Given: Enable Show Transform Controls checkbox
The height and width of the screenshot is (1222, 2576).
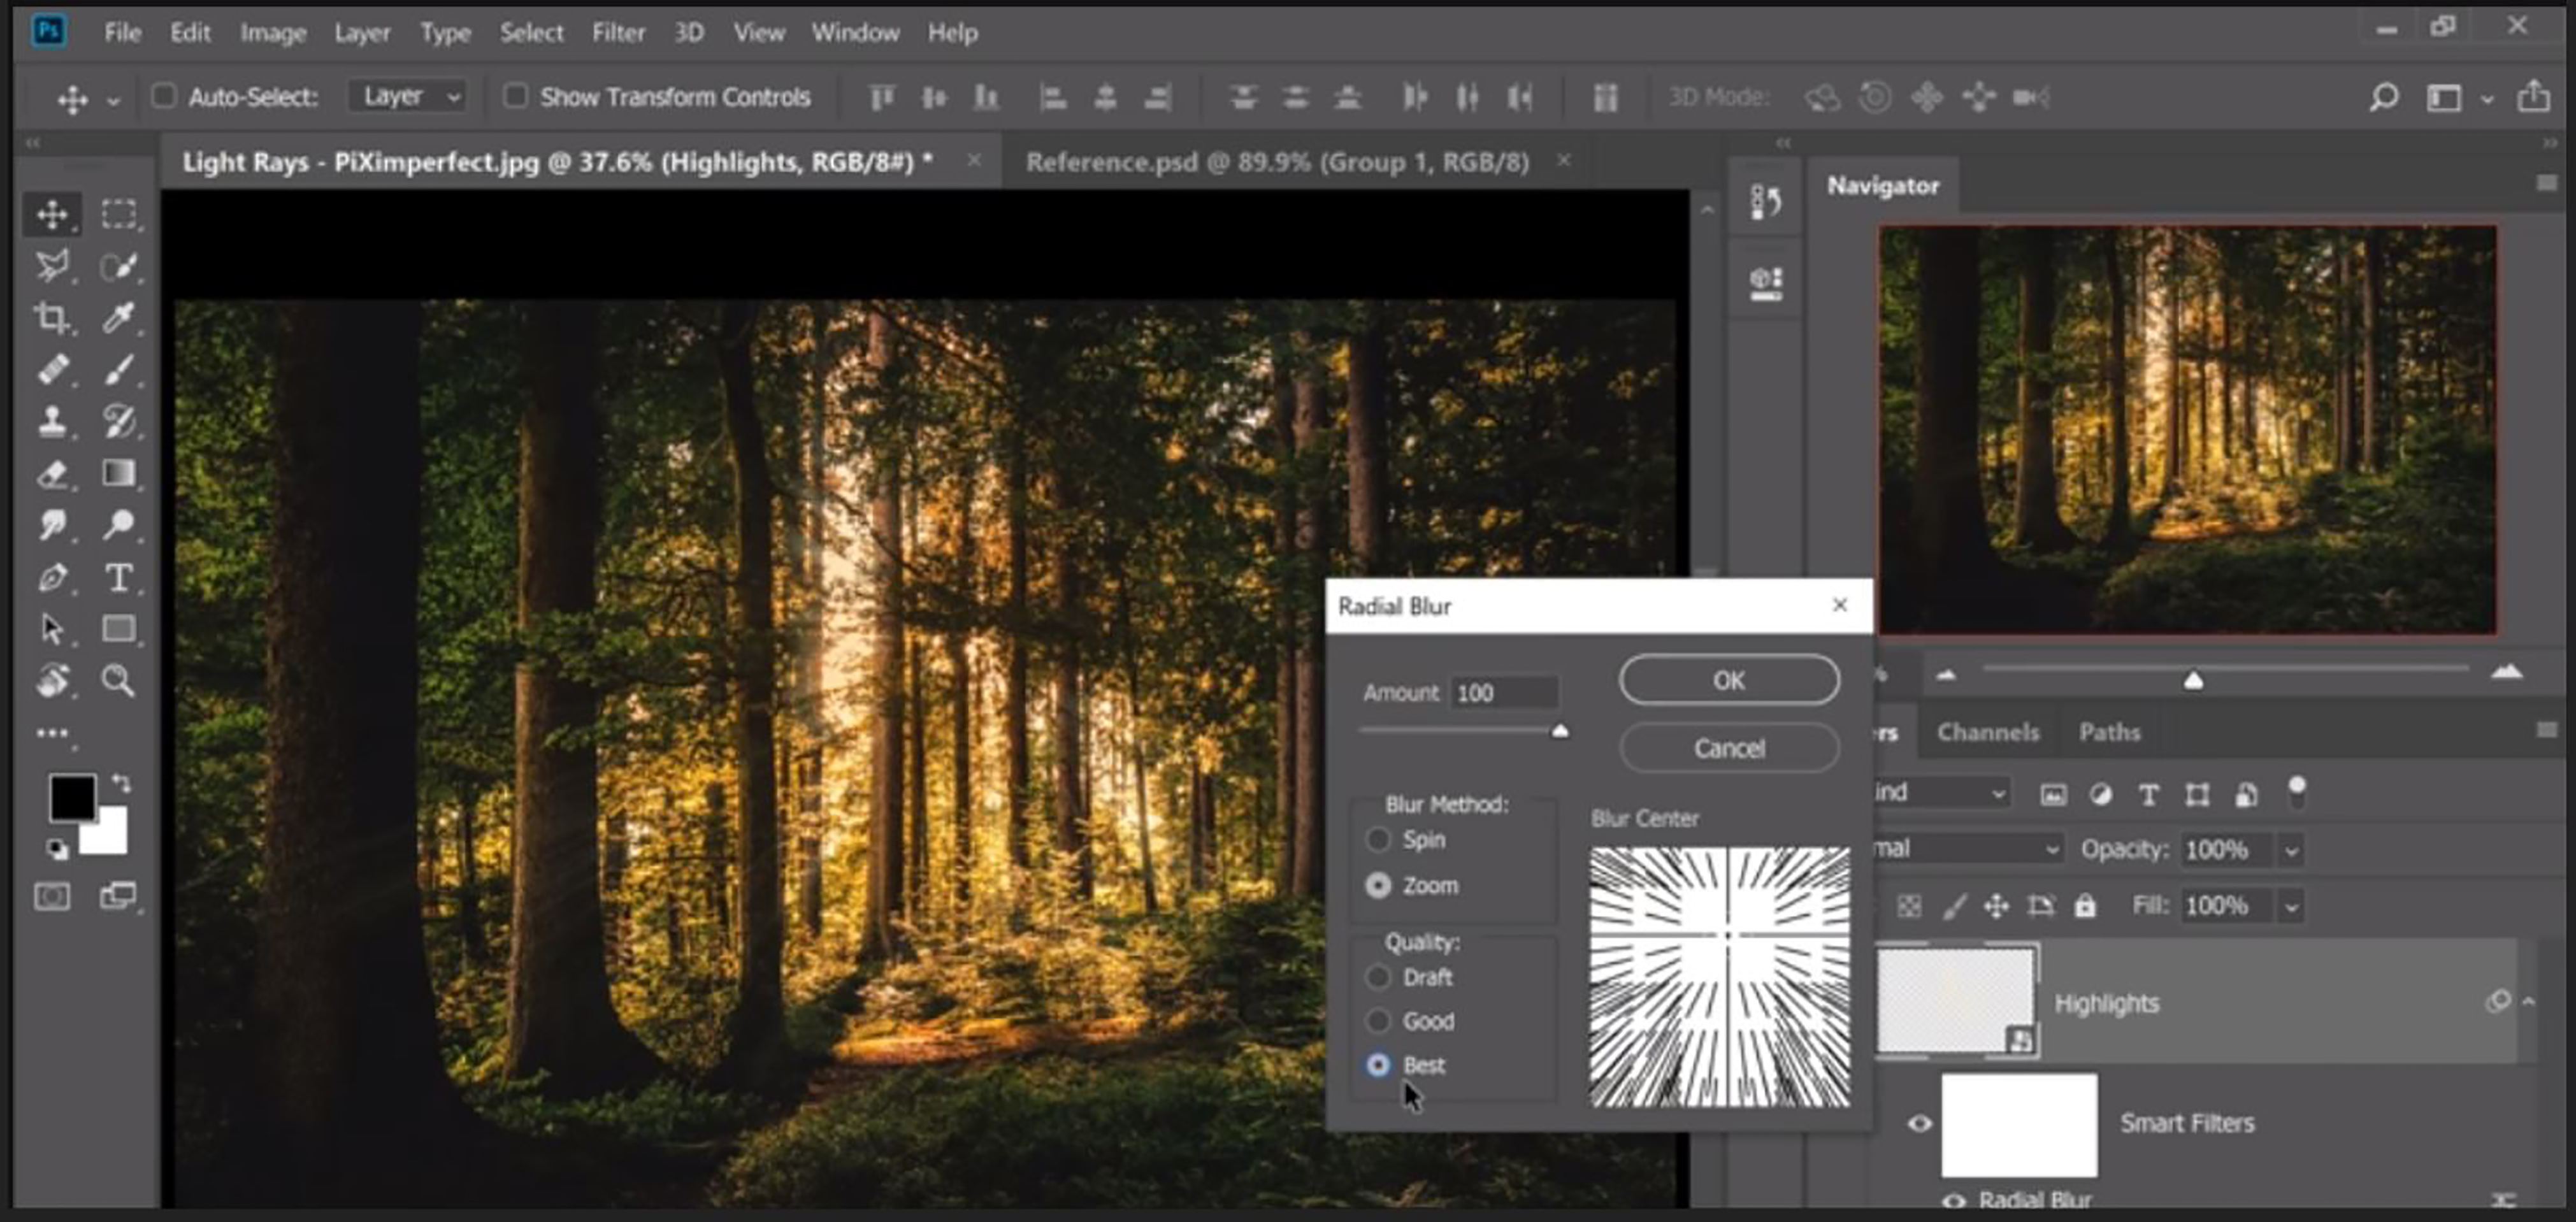Looking at the screenshot, I should (515, 96).
